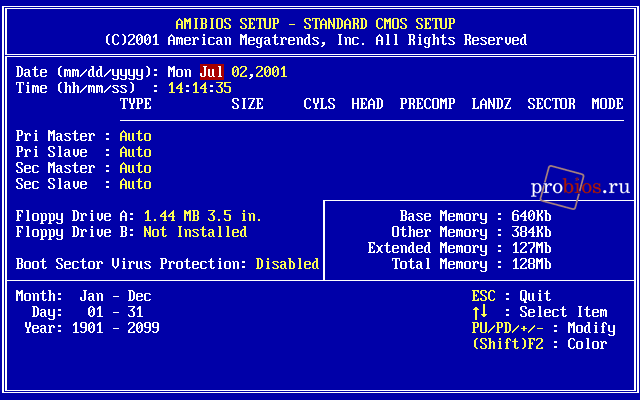This screenshot has height=400, width=640.
Task: Select the highlighted month field Jul
Action: 211,72
